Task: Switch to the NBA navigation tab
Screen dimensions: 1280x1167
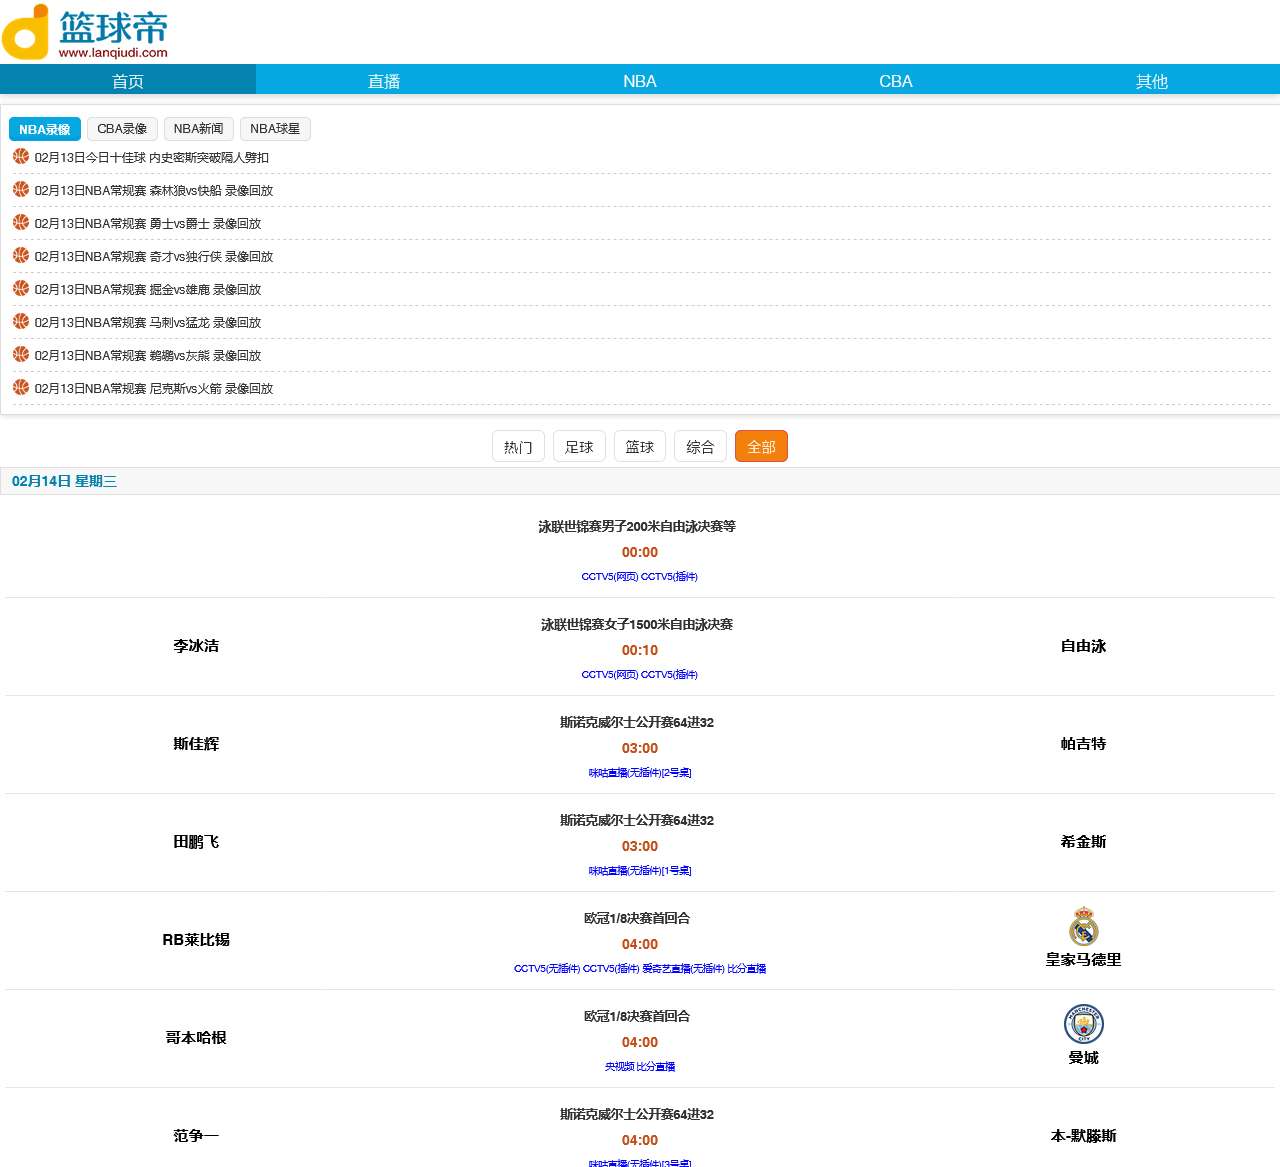Action: pos(640,80)
